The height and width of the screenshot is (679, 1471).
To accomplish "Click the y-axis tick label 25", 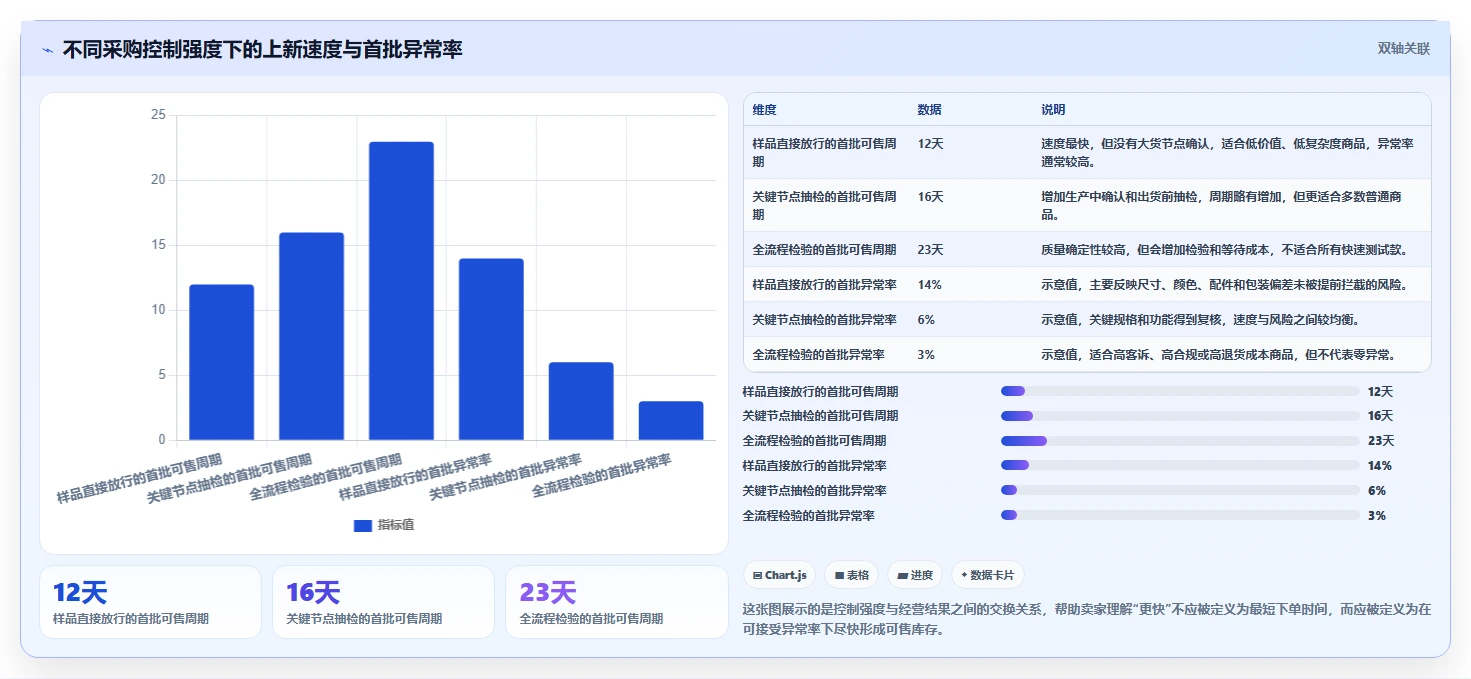I will point(158,115).
